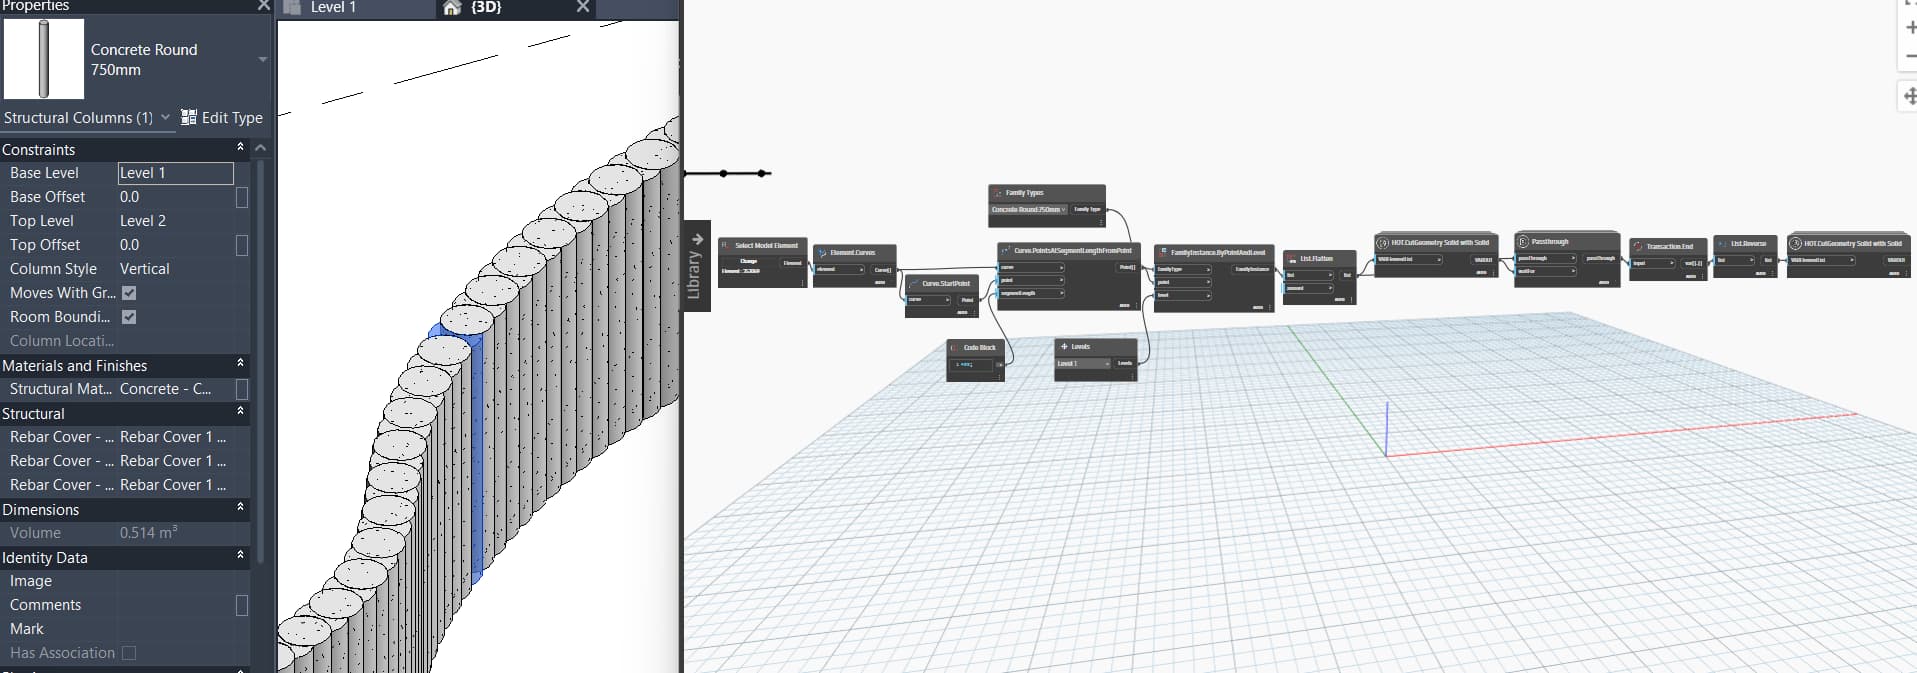Click the first HOT.CutGeometry node icon
This screenshot has width=1917, height=673.
coord(1383,242)
